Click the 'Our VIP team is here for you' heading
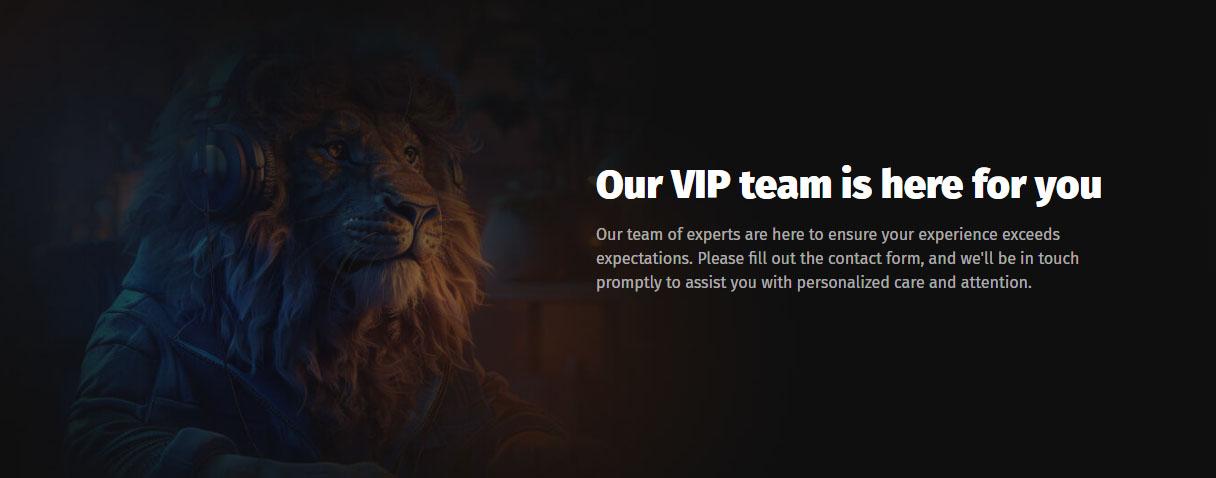Viewport: 1216px width, 478px height. [848, 186]
